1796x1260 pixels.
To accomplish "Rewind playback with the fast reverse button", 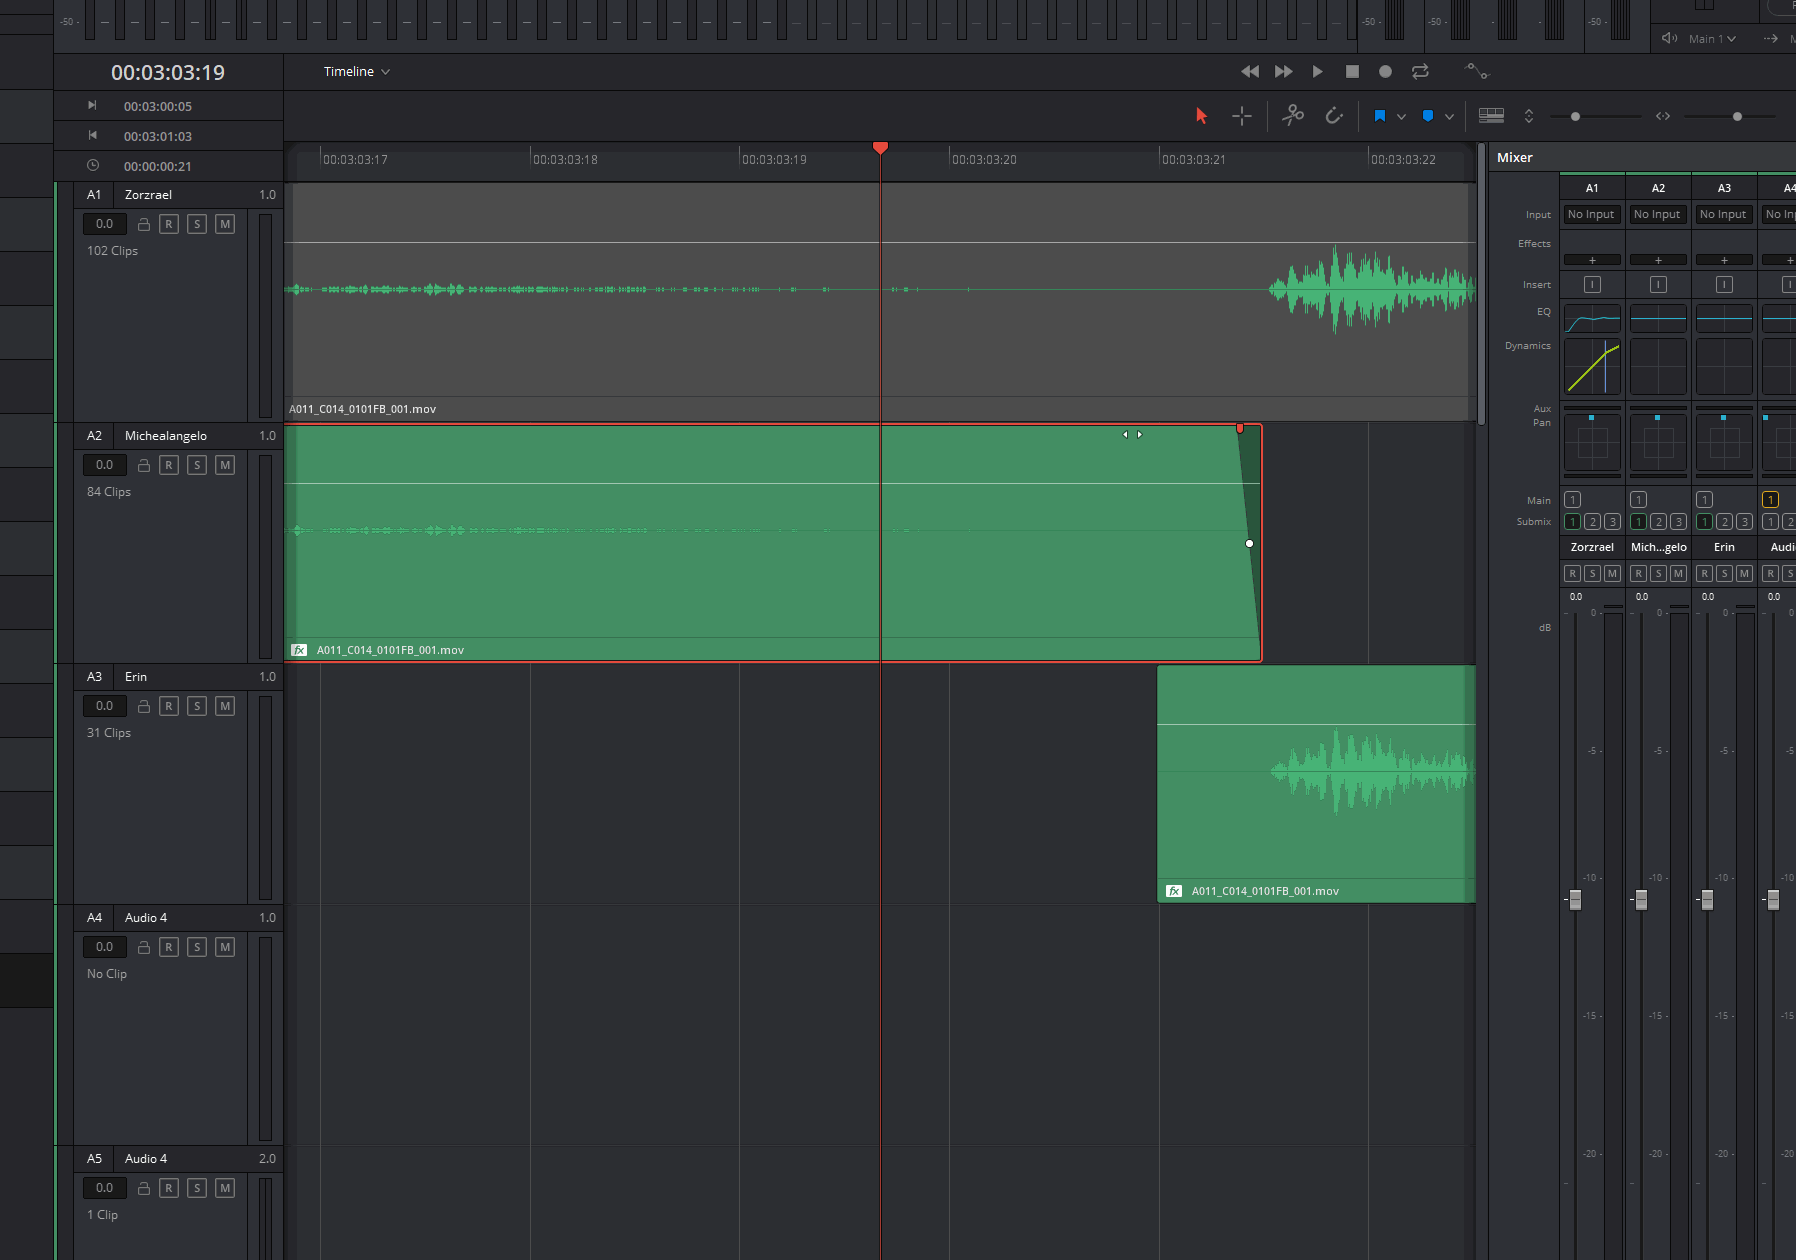I will 1250,72.
